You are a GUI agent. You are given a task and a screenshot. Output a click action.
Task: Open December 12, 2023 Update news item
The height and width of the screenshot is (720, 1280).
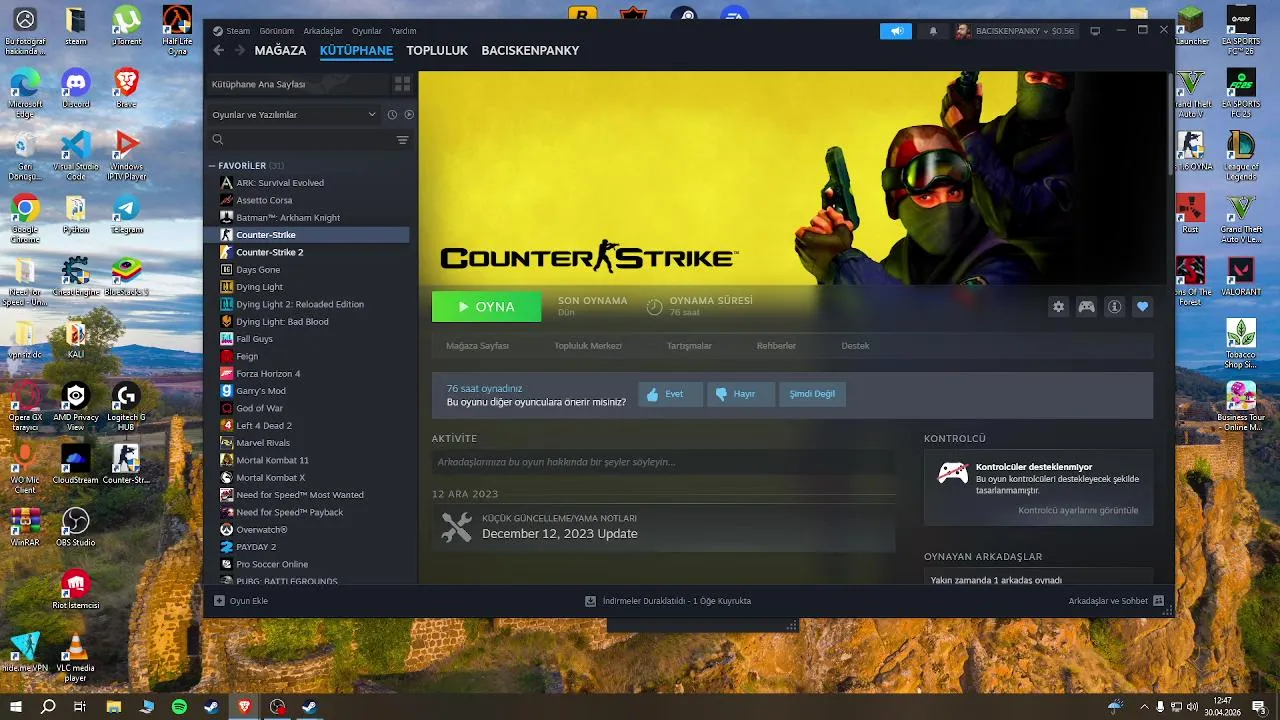[664, 527]
